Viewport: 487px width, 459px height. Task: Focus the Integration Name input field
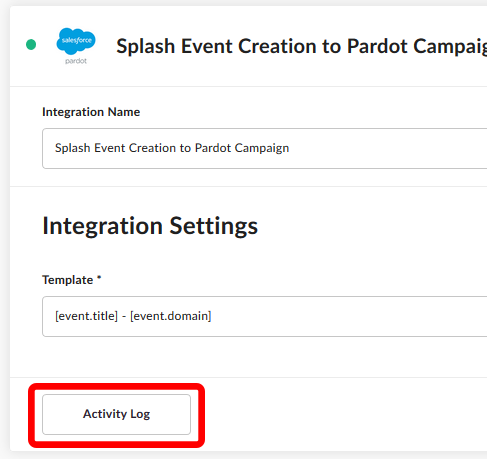coord(265,148)
